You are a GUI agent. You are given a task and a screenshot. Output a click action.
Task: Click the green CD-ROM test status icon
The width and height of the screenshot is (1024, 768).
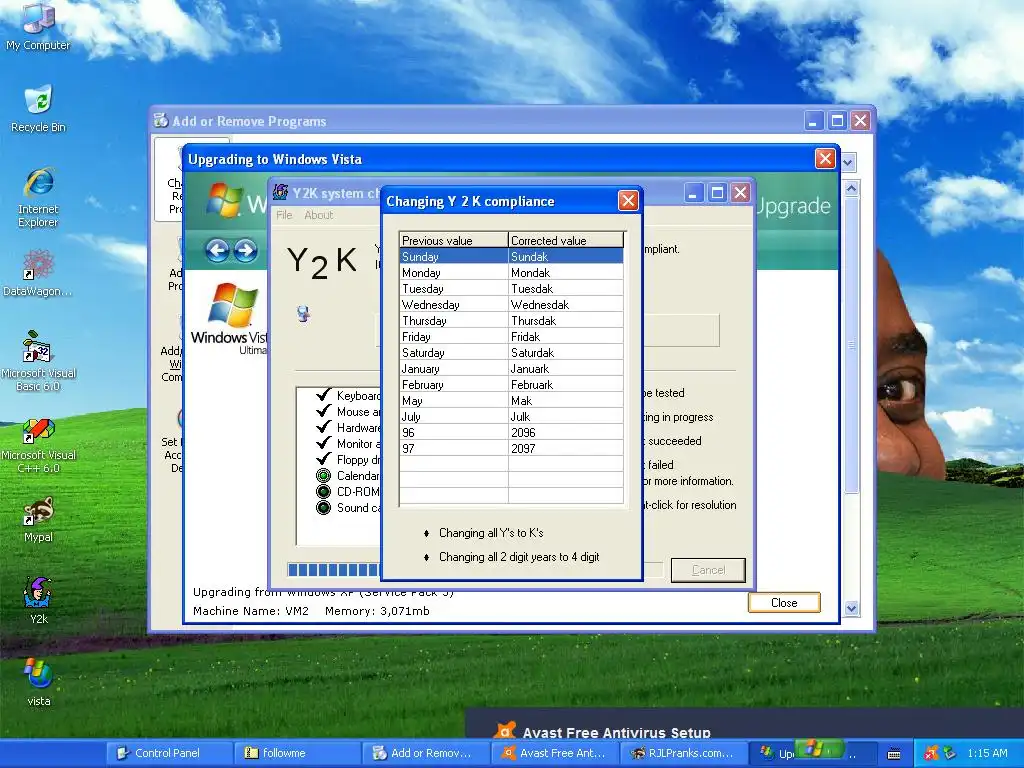point(323,492)
